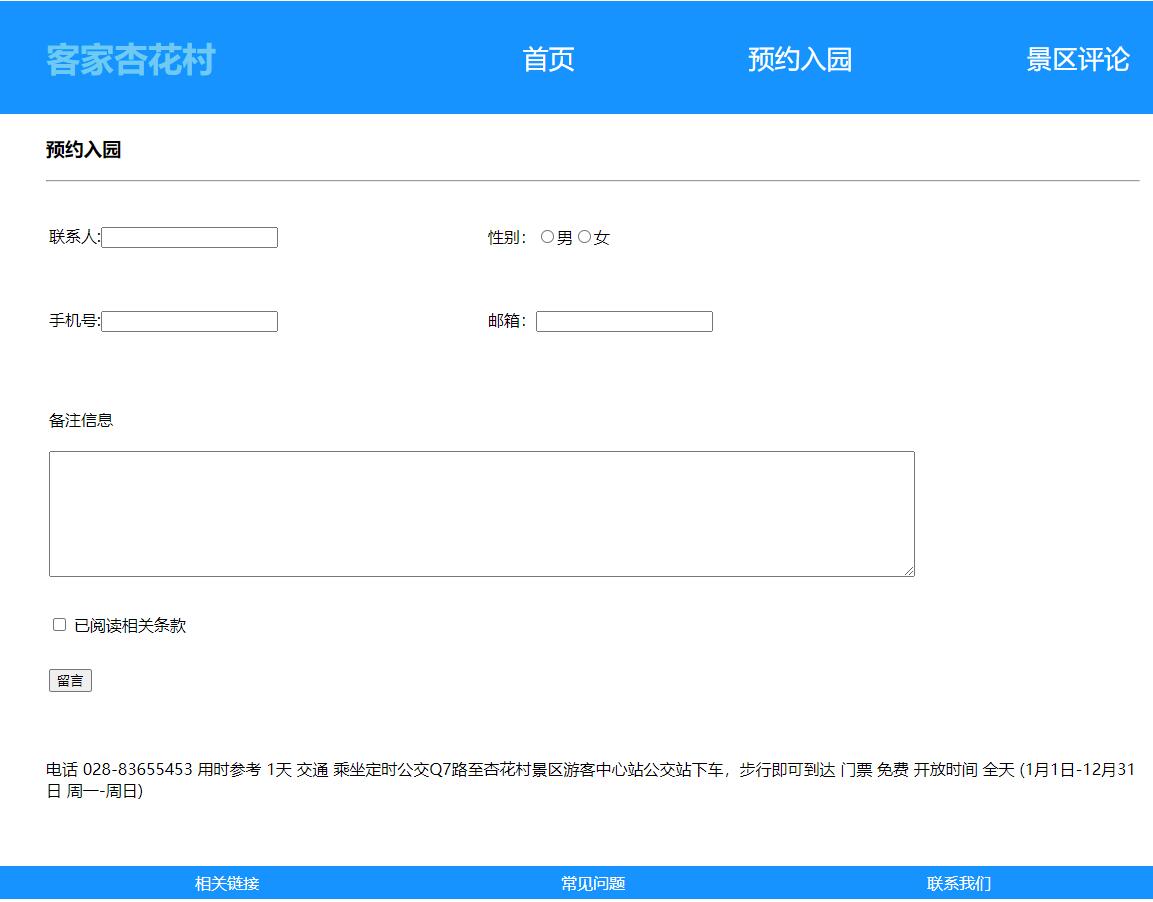
Task: Click into the 手机号 input box
Action: 190,322
